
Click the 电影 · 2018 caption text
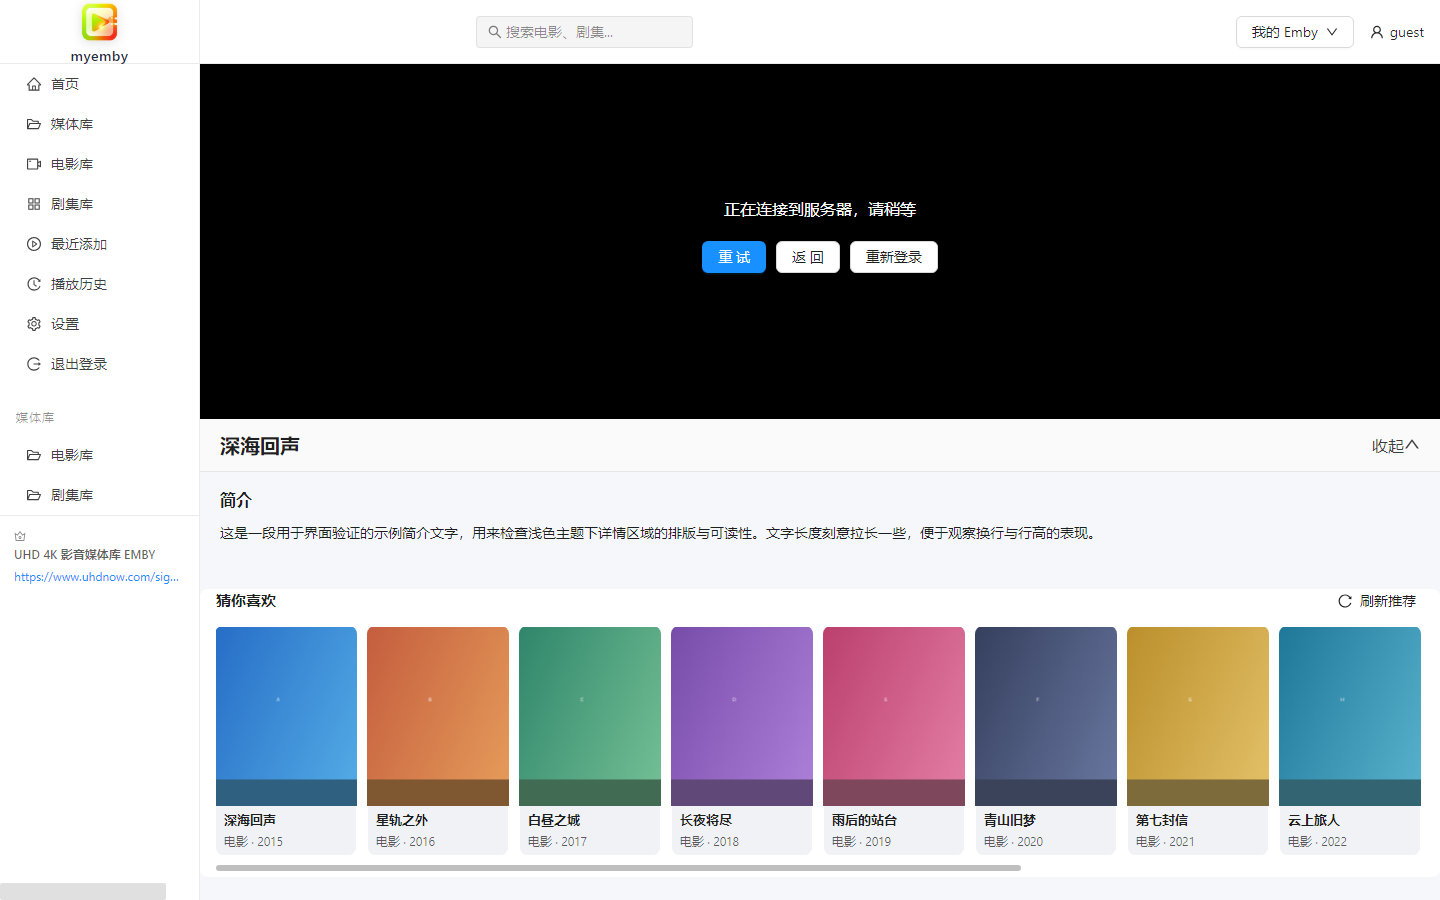click(x=709, y=842)
